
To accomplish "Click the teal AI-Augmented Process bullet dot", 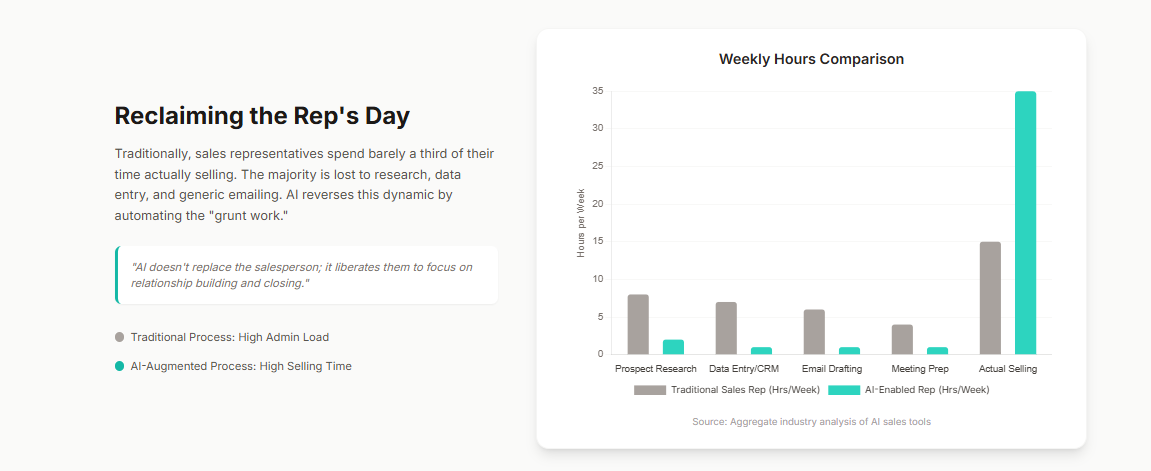I will (120, 366).
